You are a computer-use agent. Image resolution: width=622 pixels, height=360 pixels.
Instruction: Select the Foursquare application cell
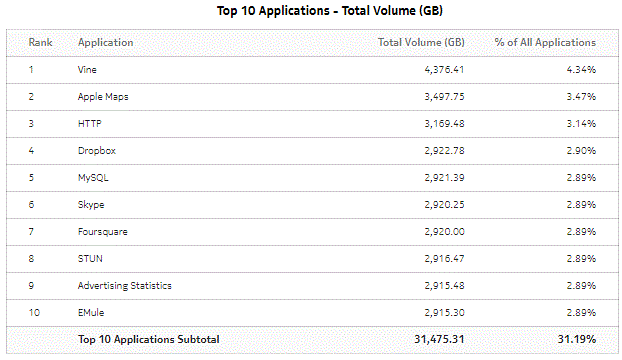coord(103,232)
